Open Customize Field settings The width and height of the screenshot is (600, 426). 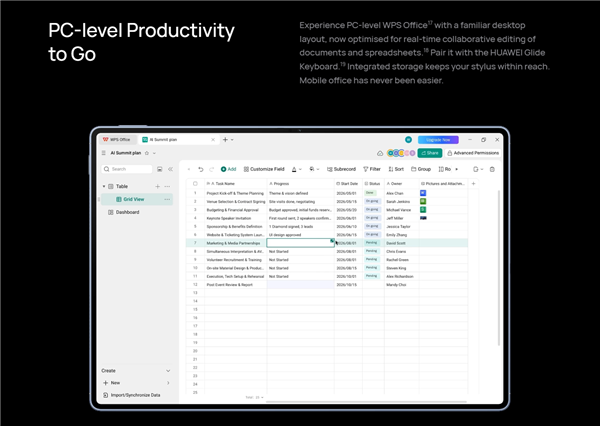pos(264,169)
